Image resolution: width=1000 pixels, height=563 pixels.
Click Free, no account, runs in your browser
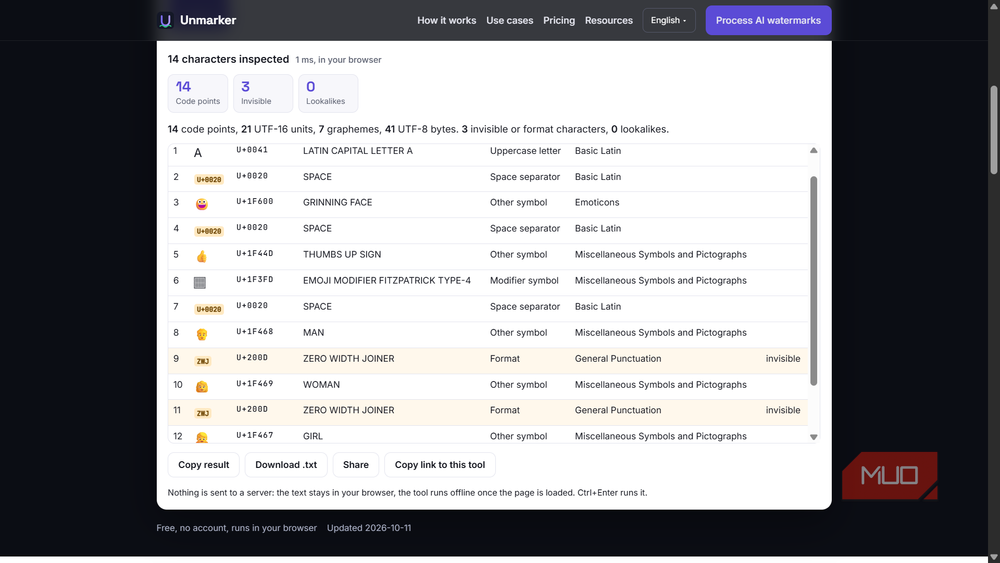(x=237, y=528)
